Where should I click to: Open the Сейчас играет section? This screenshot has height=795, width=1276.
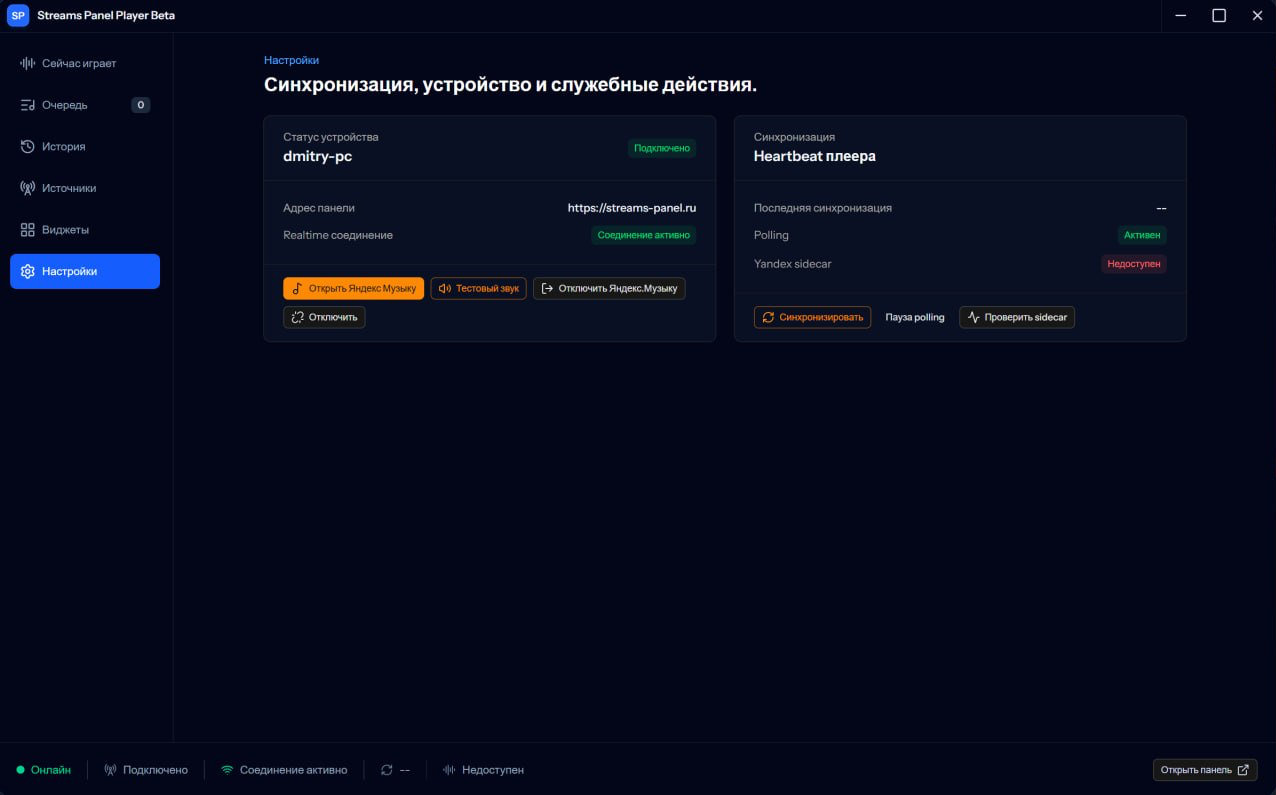tap(85, 63)
